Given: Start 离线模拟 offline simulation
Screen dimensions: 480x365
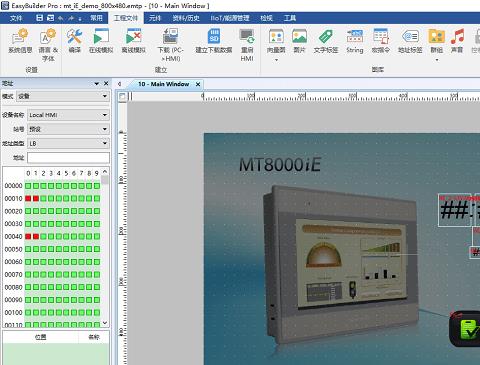Looking at the screenshot, I should [133, 37].
